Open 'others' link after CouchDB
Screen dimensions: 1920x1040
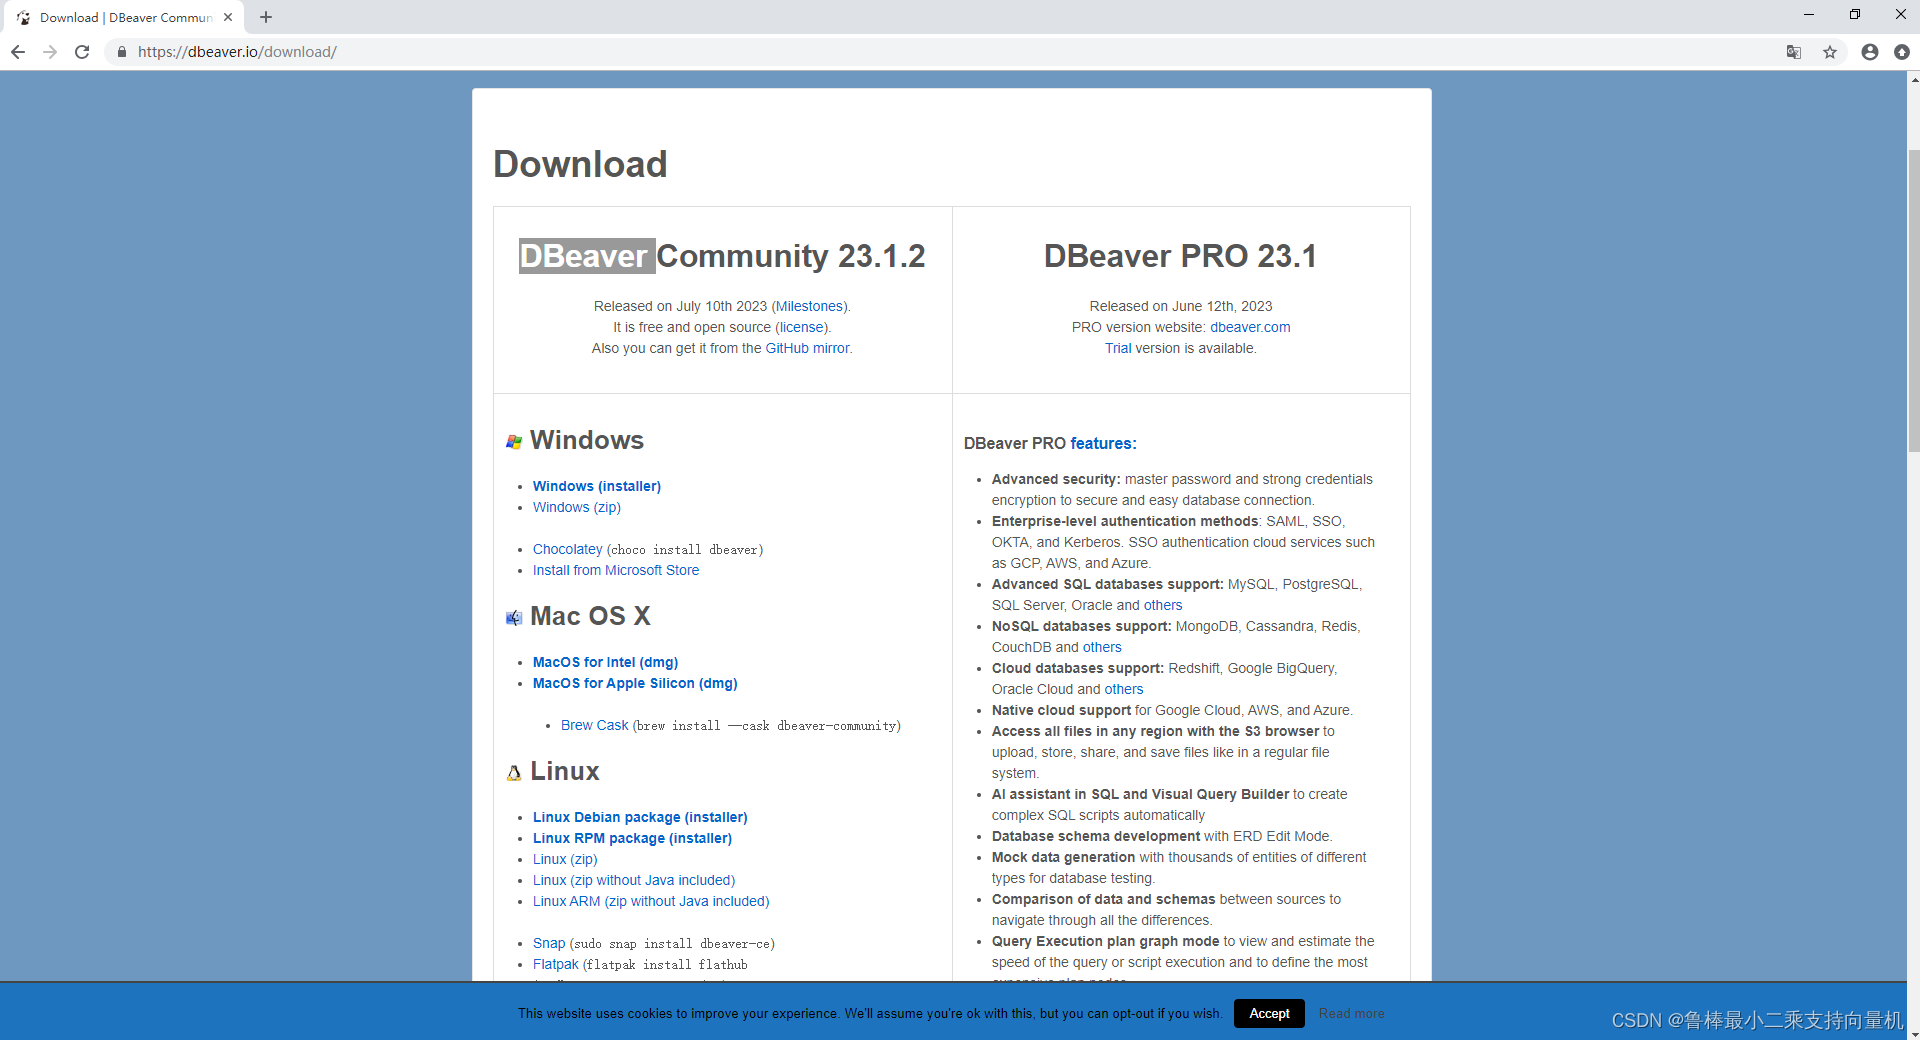[x=1102, y=647]
